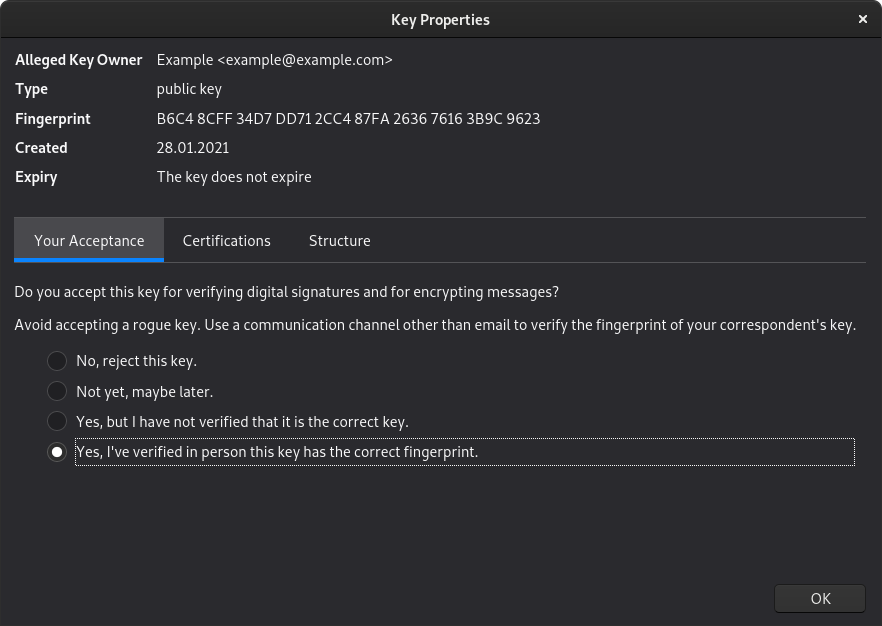Click the "public key" type value

(189, 89)
